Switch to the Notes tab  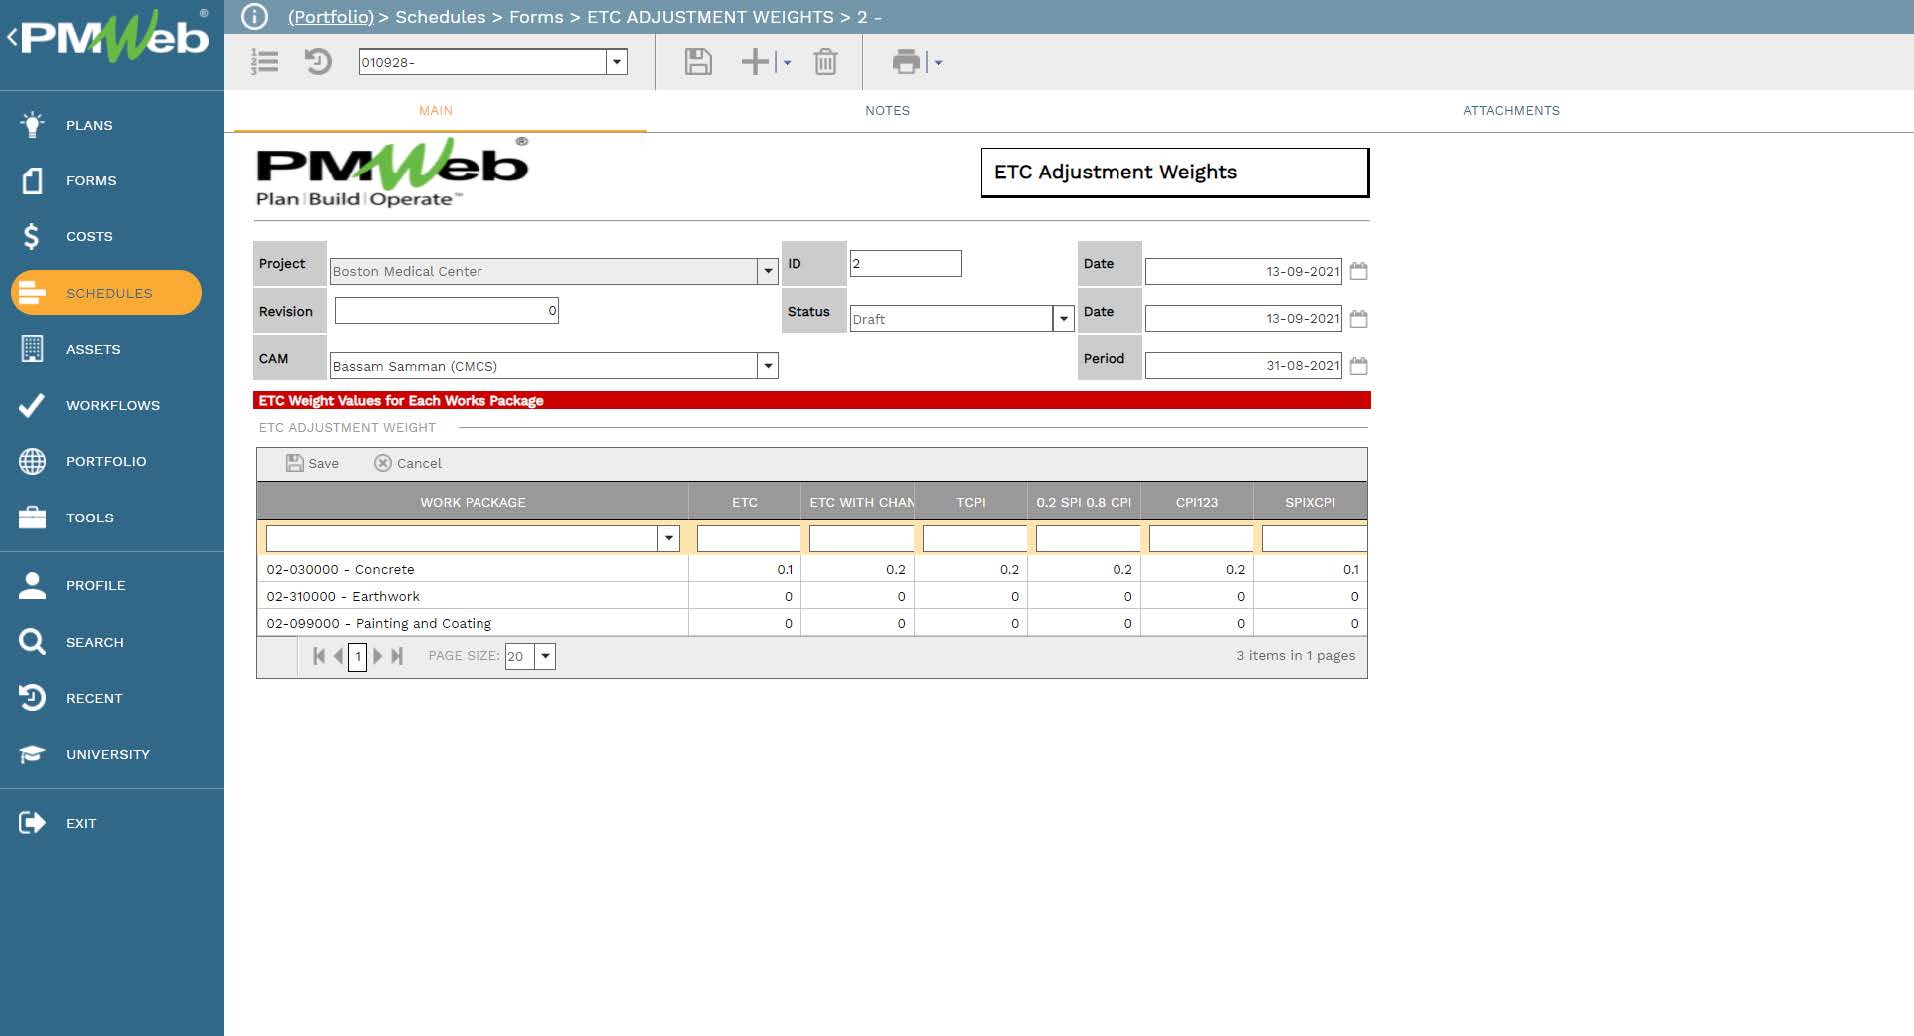pyautogui.click(x=888, y=111)
